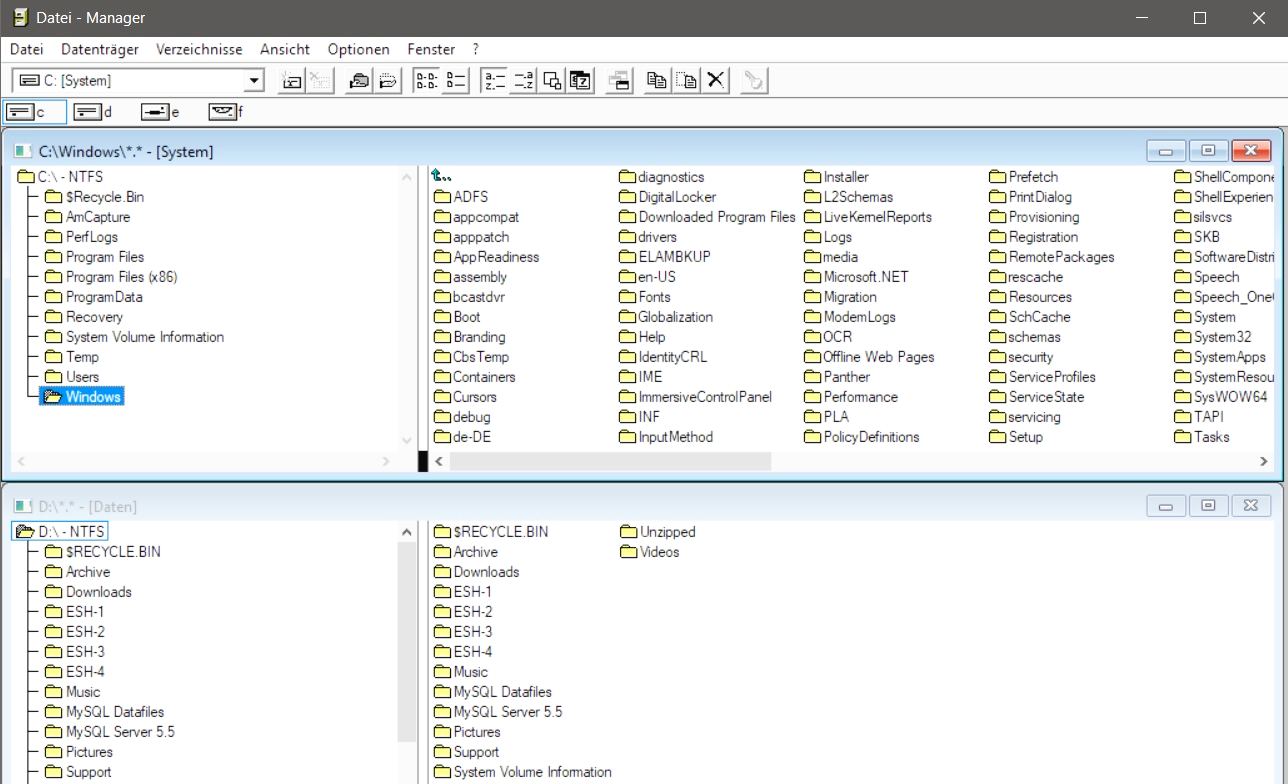The height and width of the screenshot is (784, 1288).
Task: Toggle sort by type
Action: click(523, 81)
